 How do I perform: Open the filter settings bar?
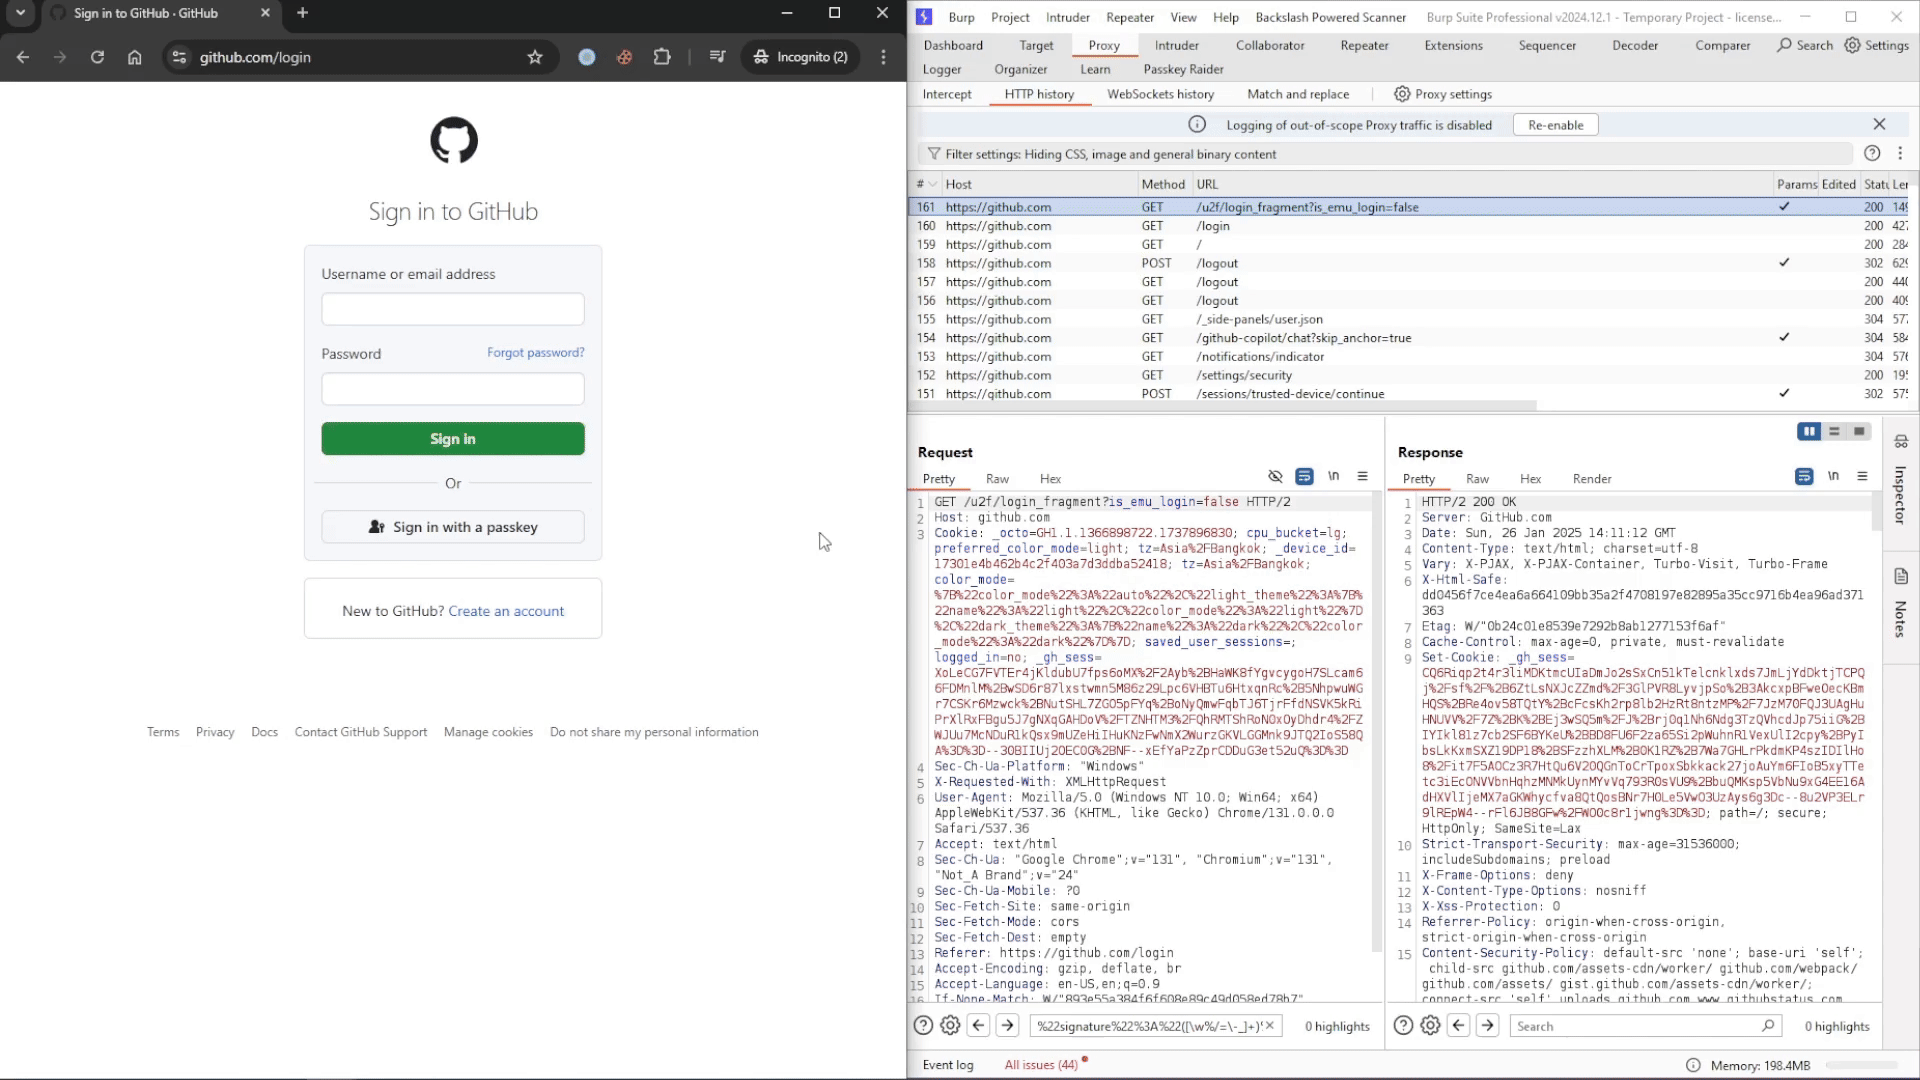(x=1385, y=154)
